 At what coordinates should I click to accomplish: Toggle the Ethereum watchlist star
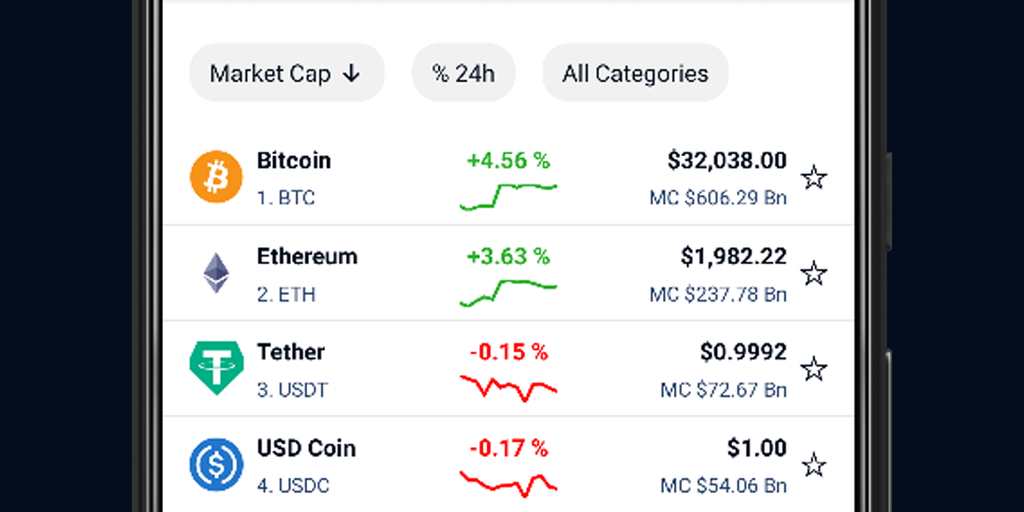coord(815,273)
